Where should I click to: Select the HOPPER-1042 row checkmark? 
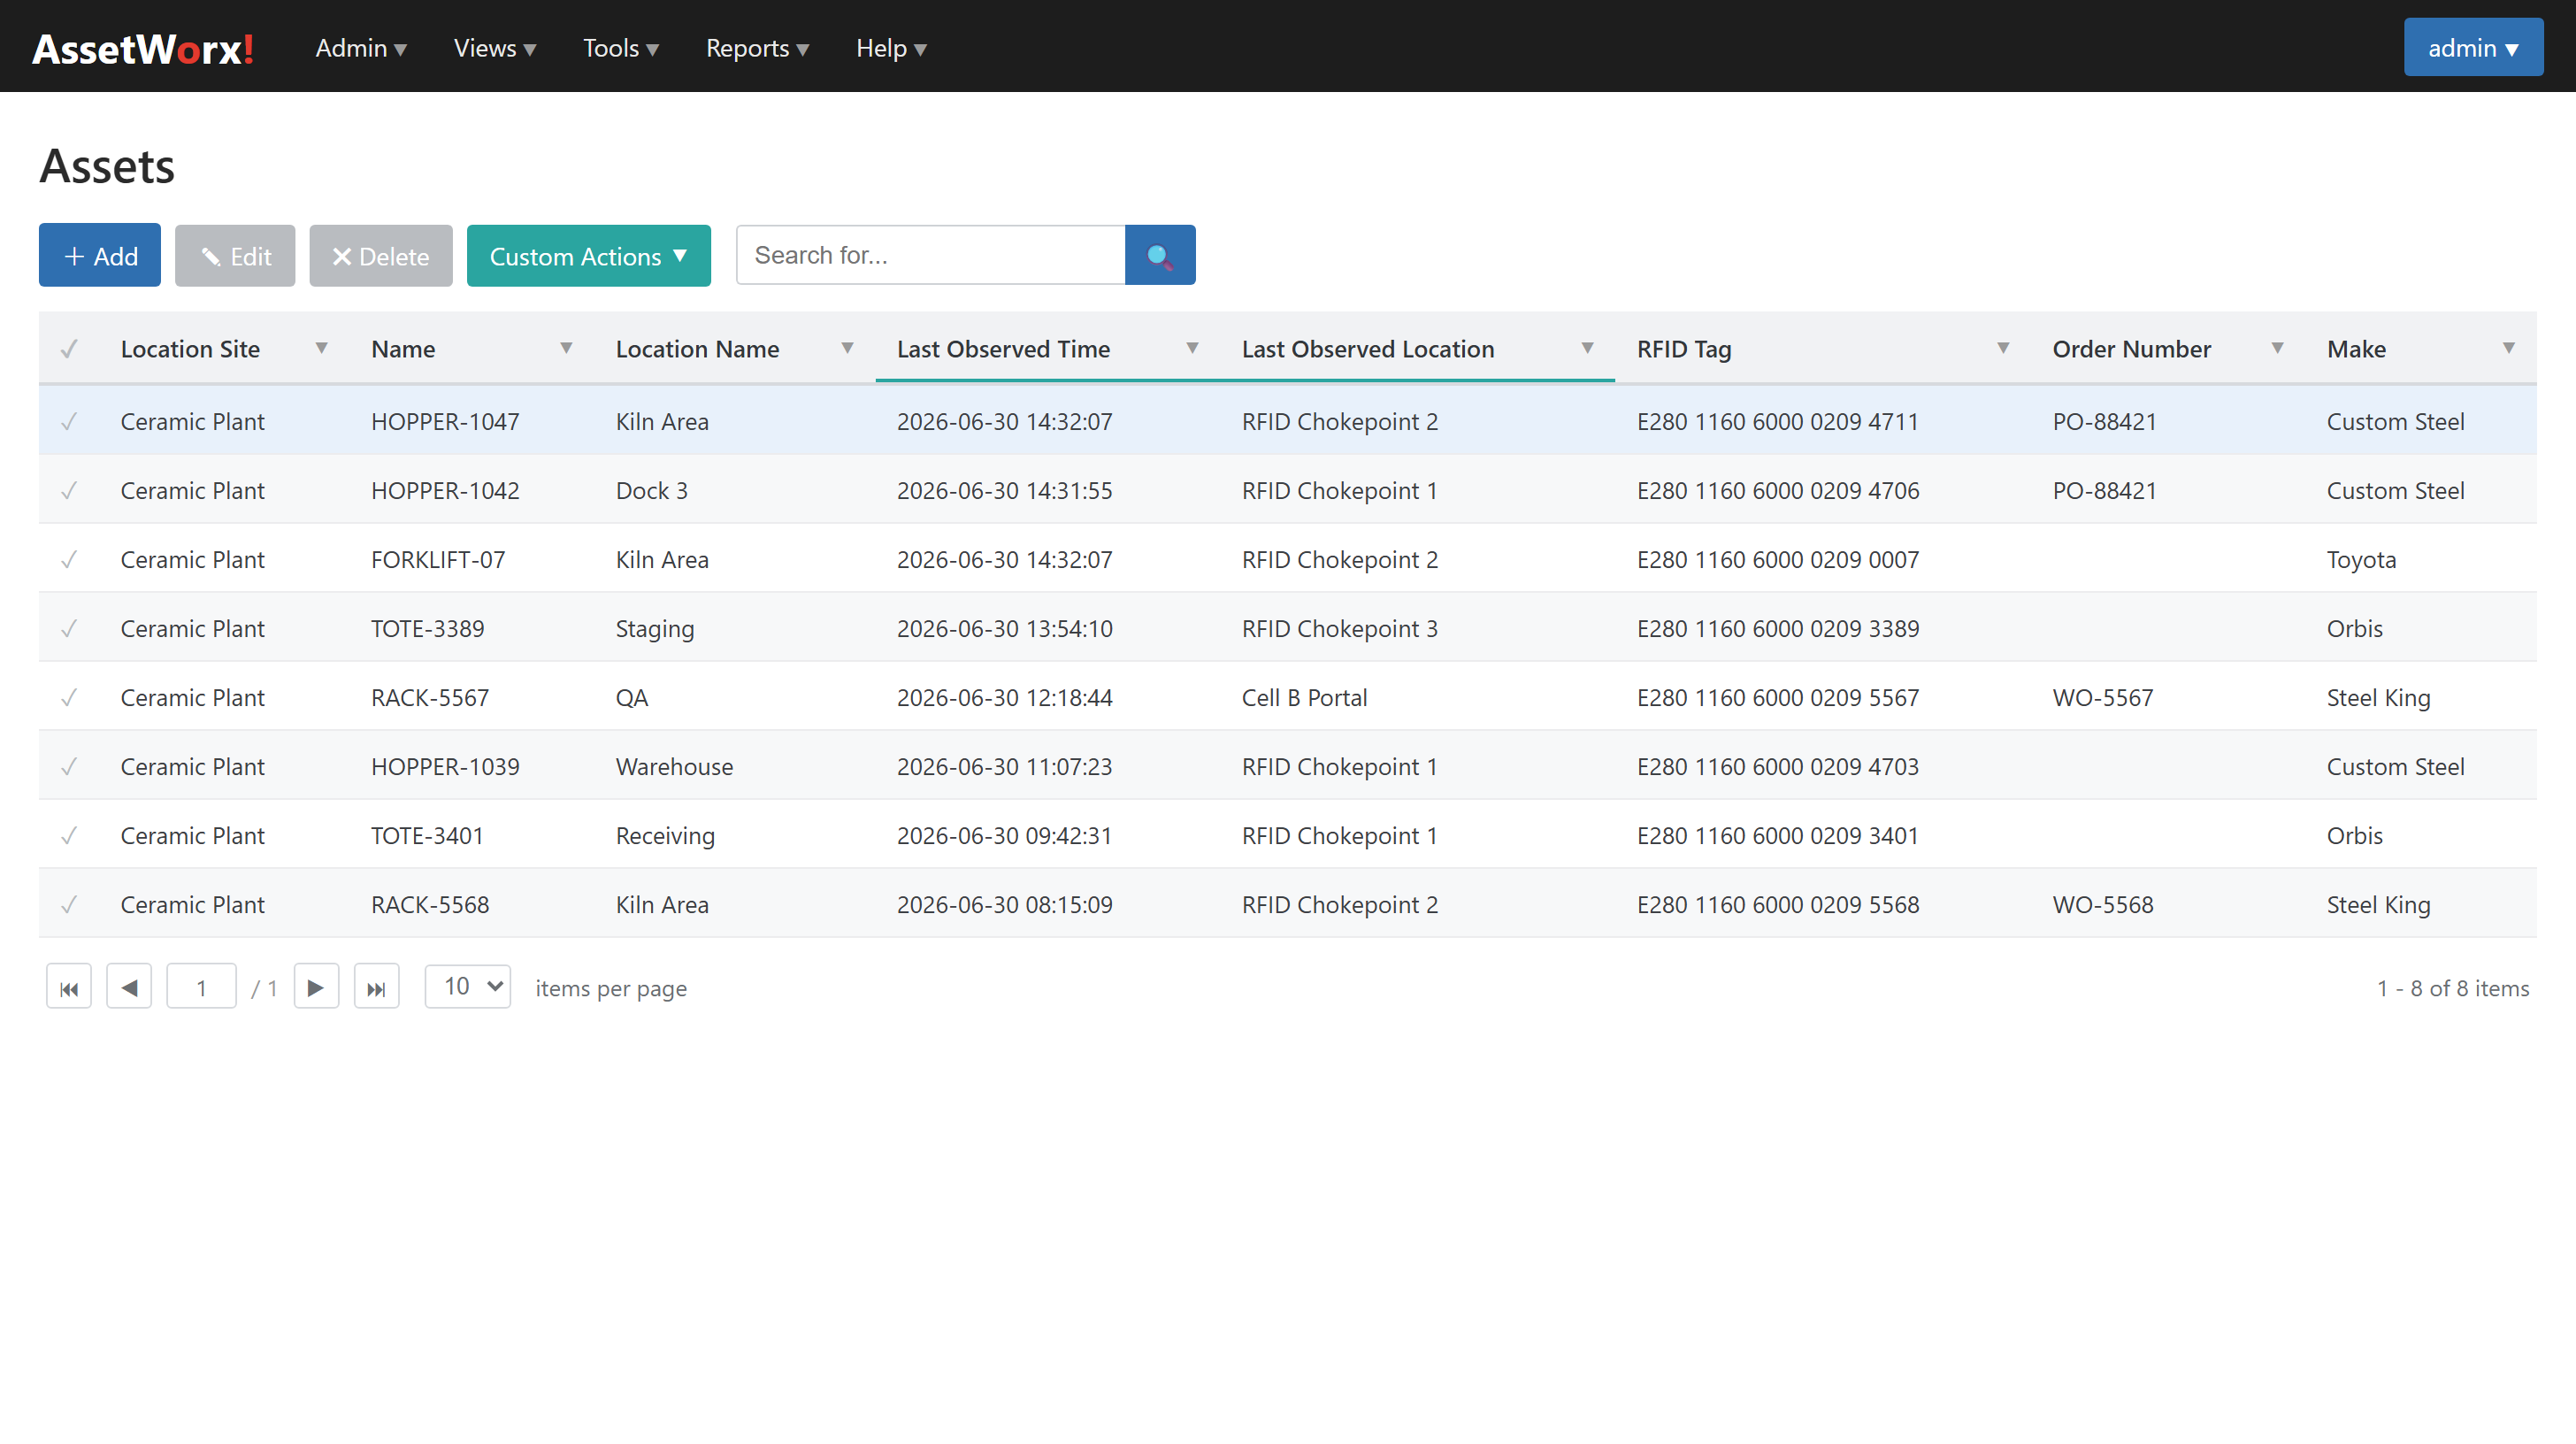click(x=69, y=490)
